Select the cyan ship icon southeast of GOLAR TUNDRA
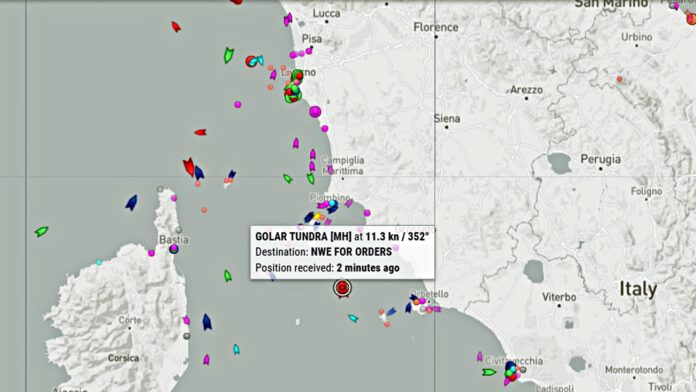 353,318
